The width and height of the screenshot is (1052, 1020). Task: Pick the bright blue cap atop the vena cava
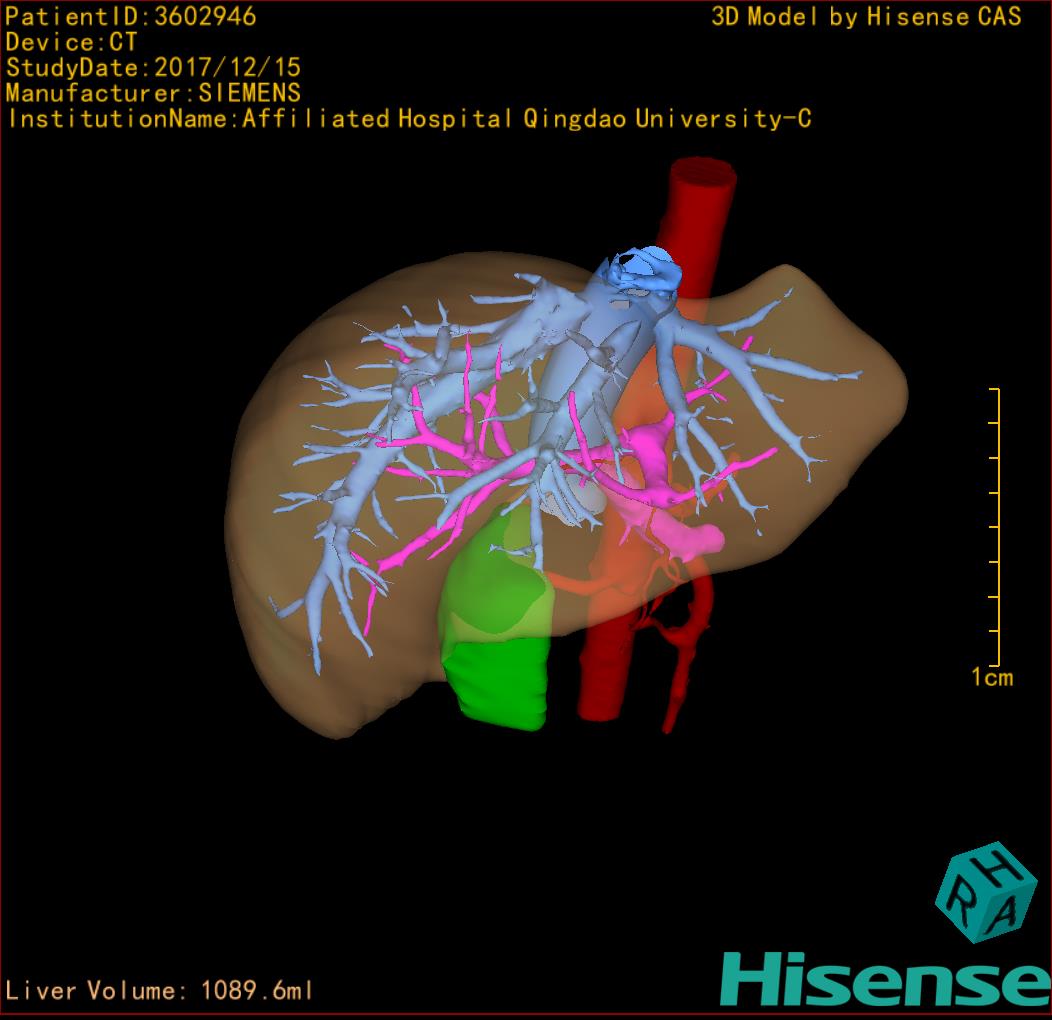point(640,268)
